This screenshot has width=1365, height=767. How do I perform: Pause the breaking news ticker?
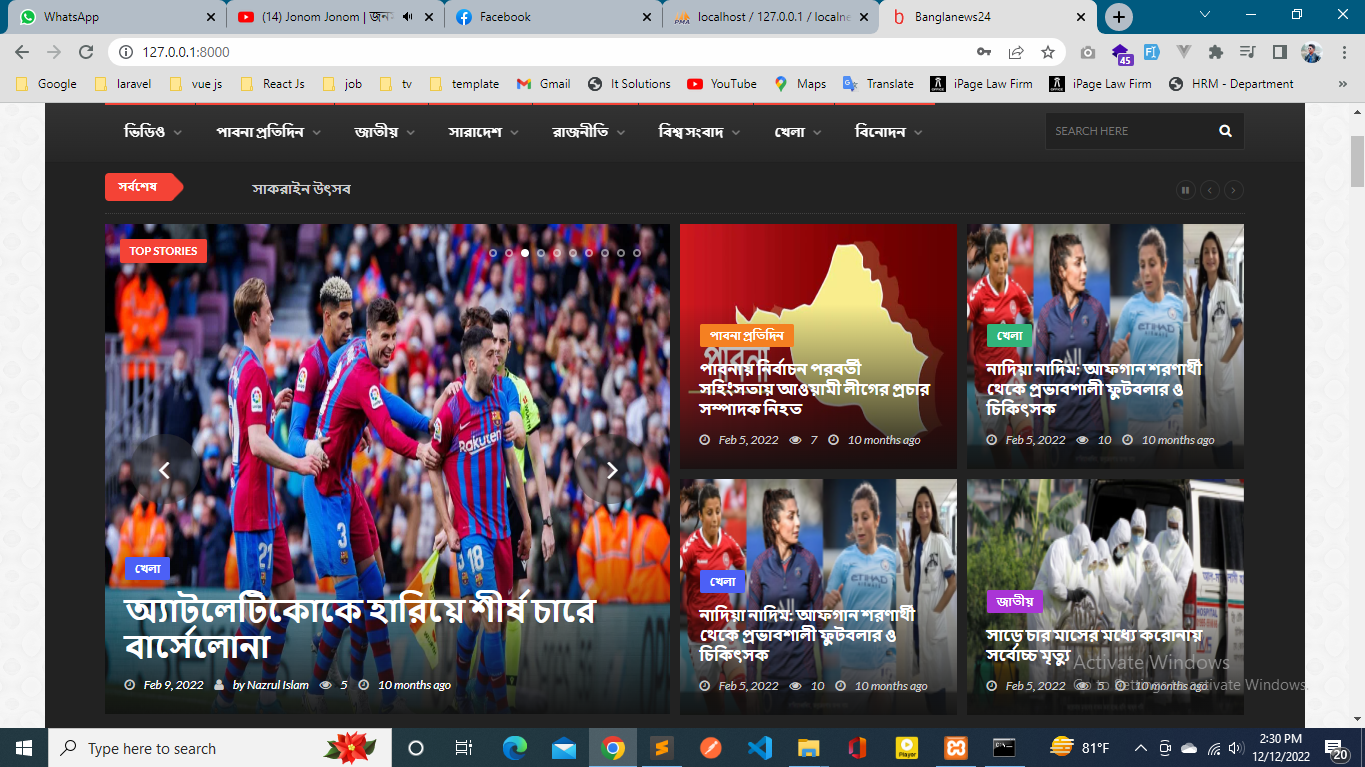(1186, 190)
